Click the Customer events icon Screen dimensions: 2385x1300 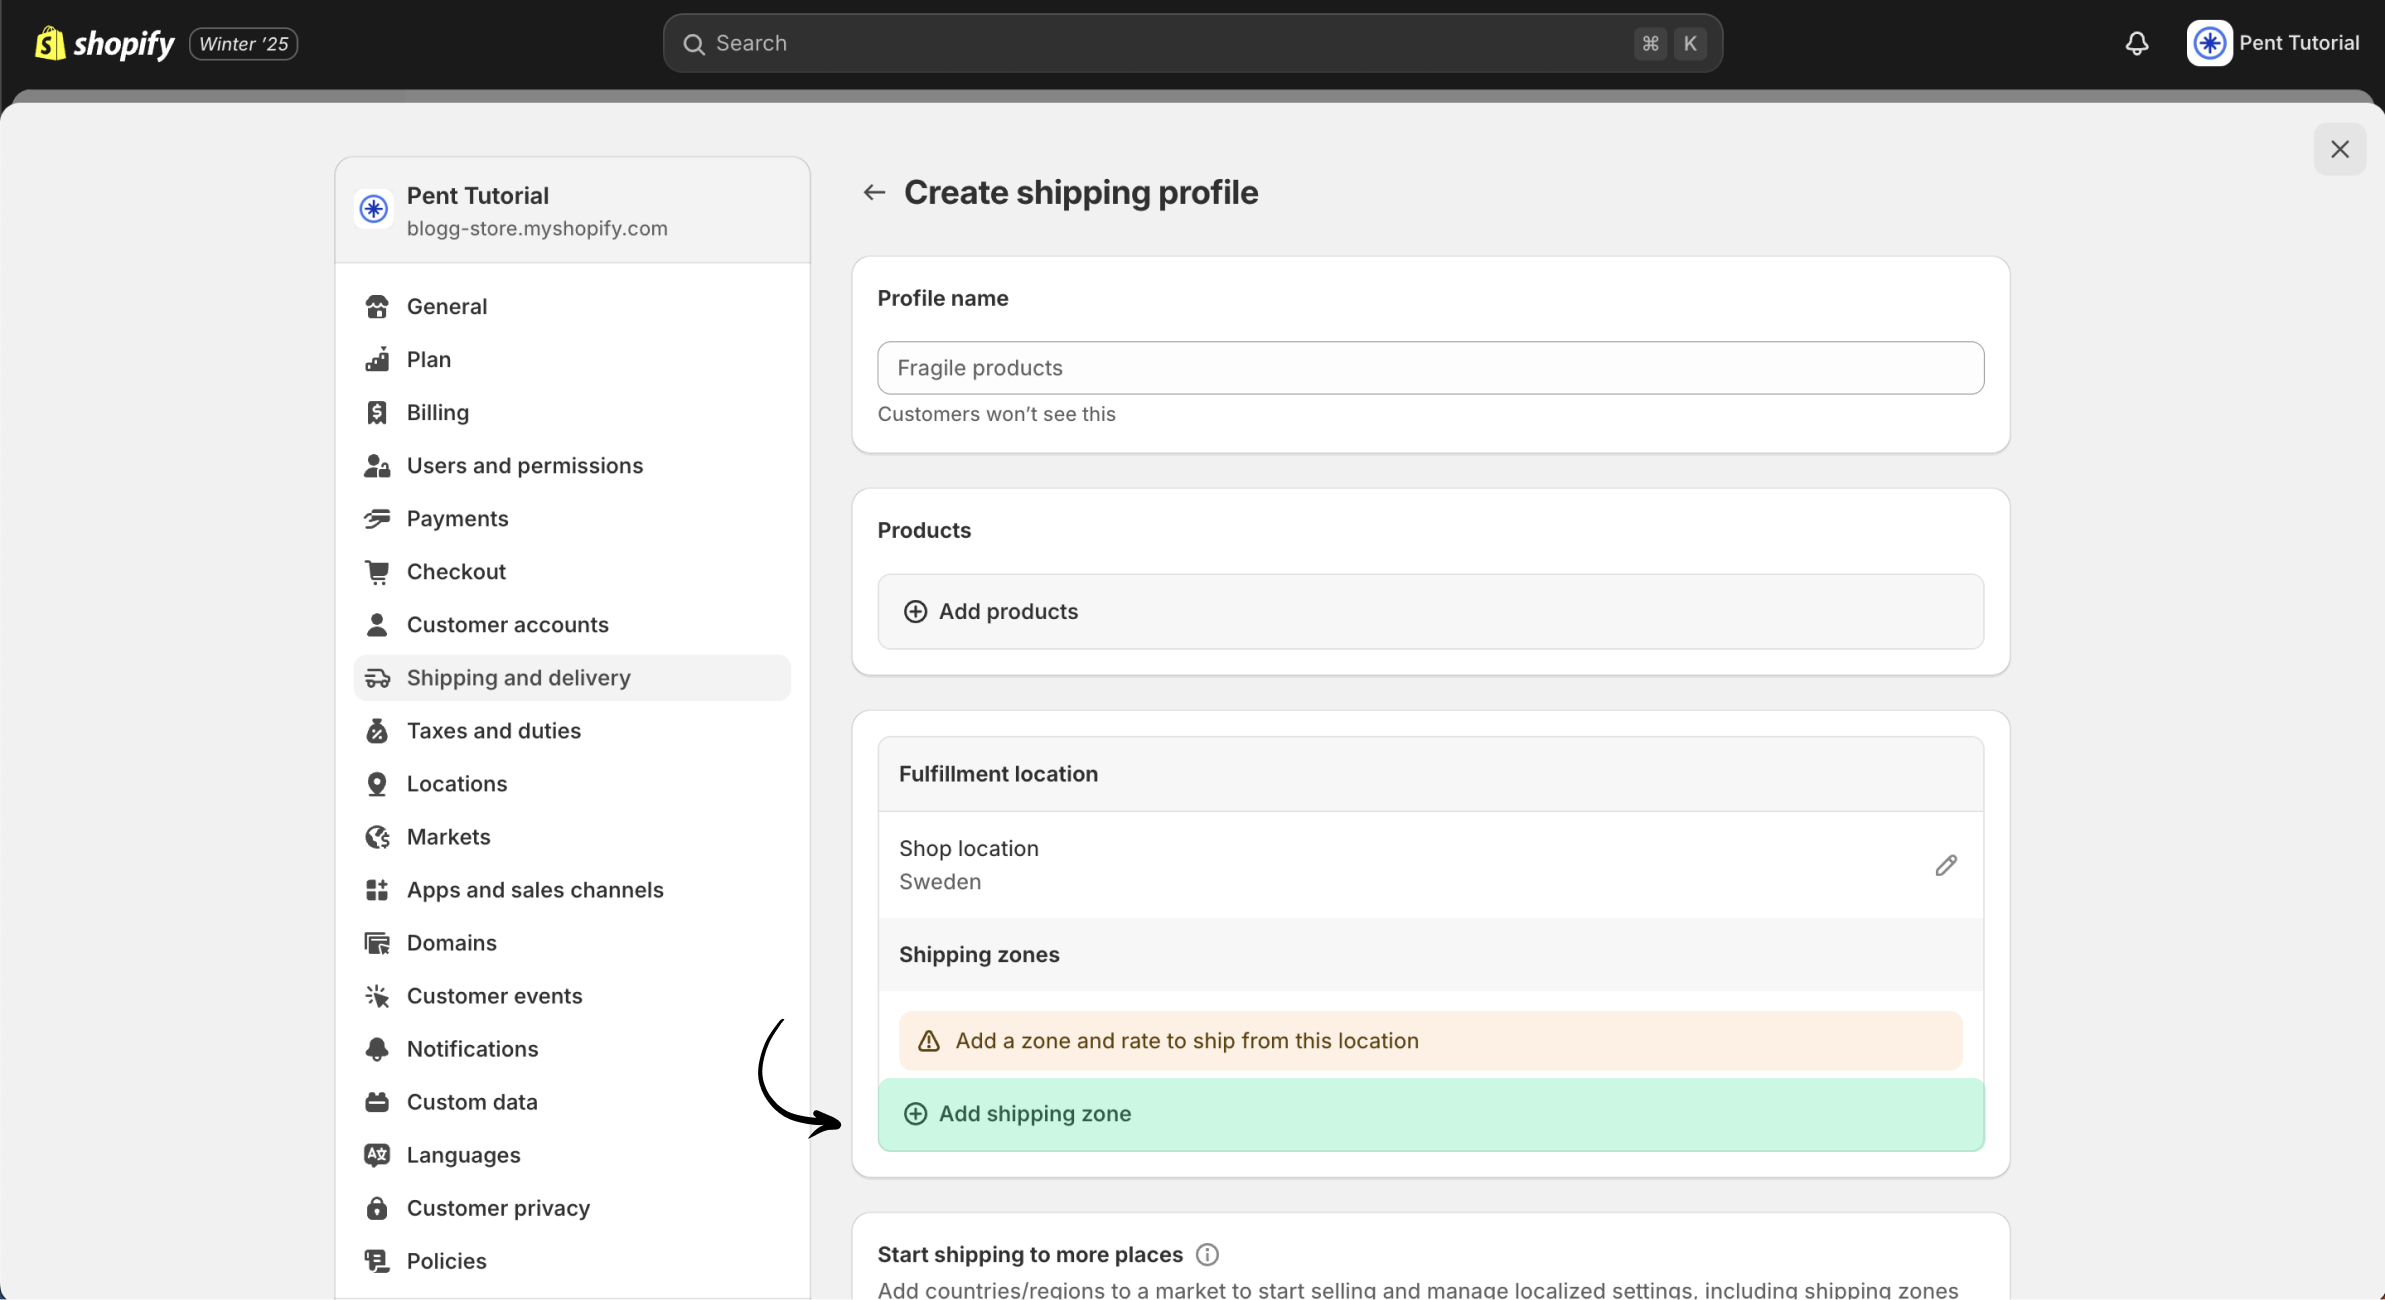(377, 996)
